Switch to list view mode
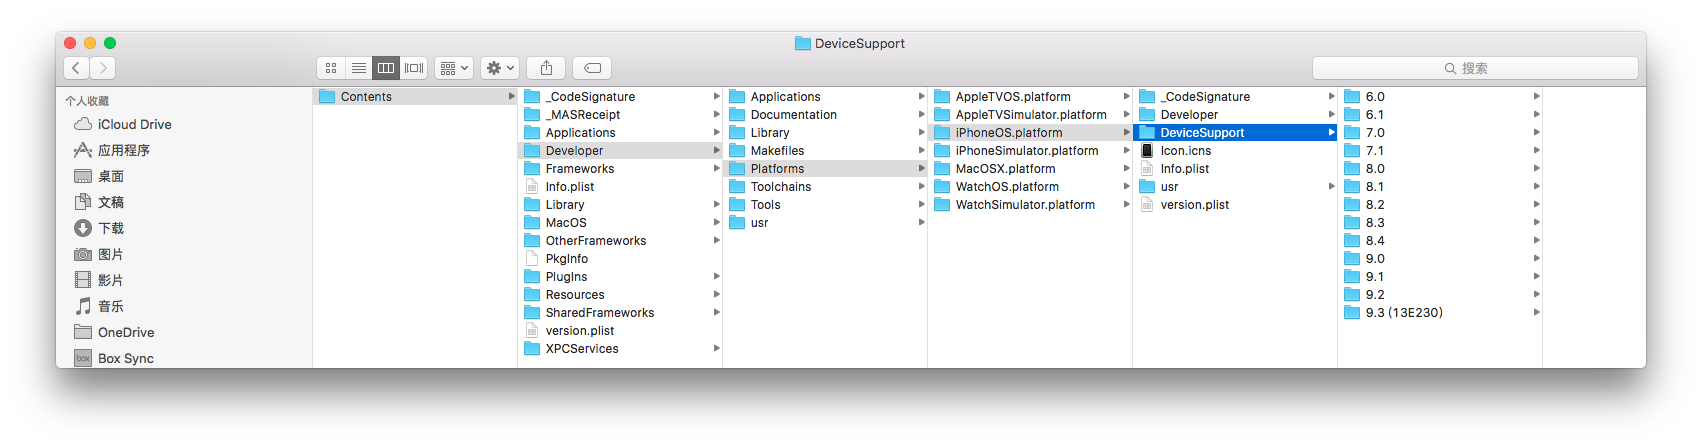 click(x=359, y=68)
